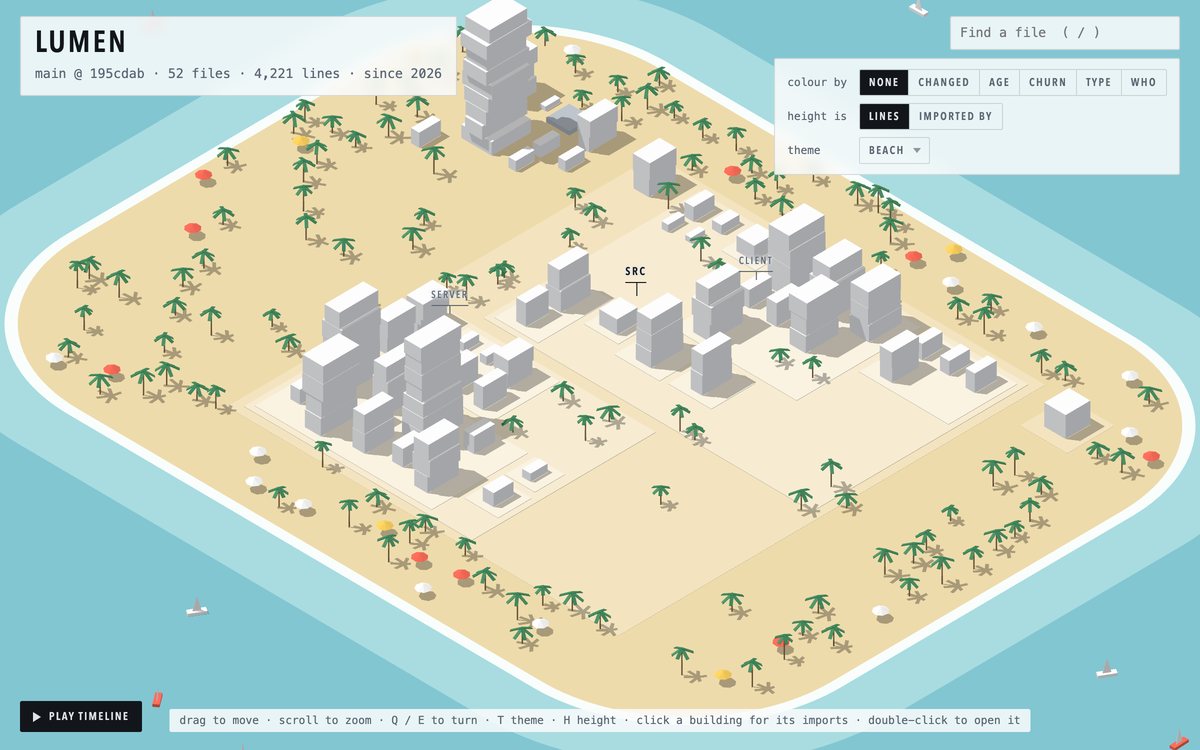
Task: Click the arched grey building beside the tower
Action: click(563, 122)
